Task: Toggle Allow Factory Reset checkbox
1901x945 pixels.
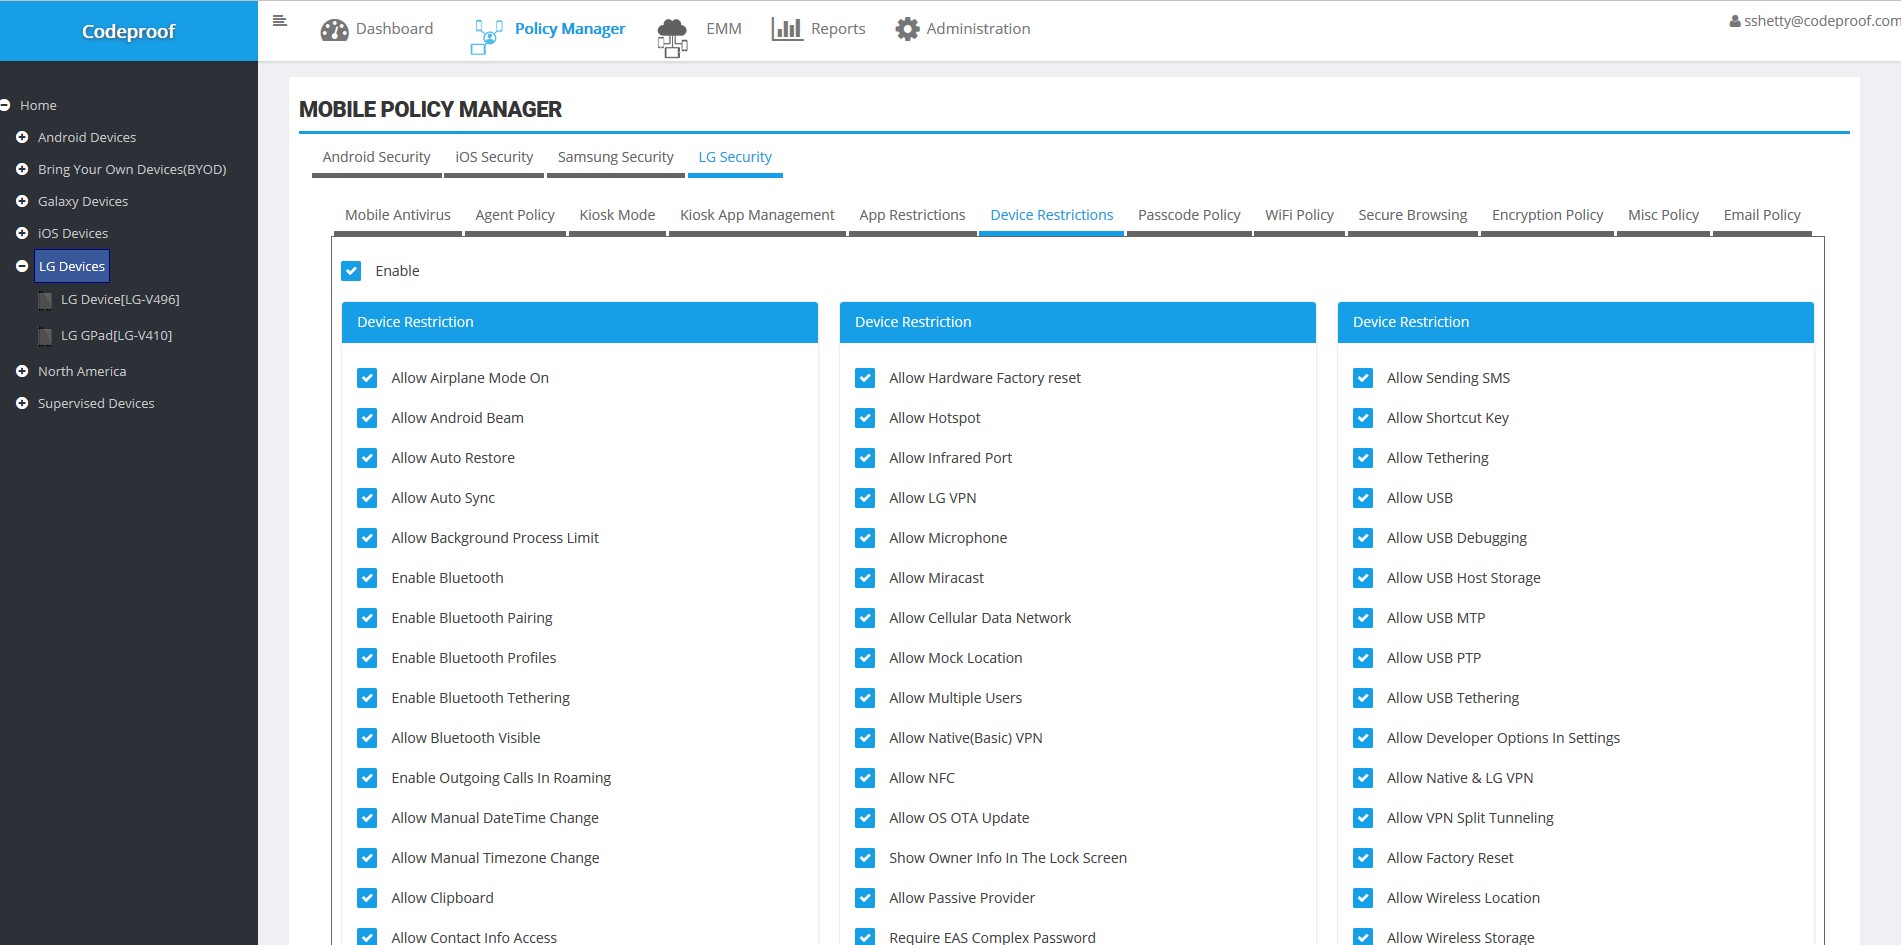Action: 1363,858
